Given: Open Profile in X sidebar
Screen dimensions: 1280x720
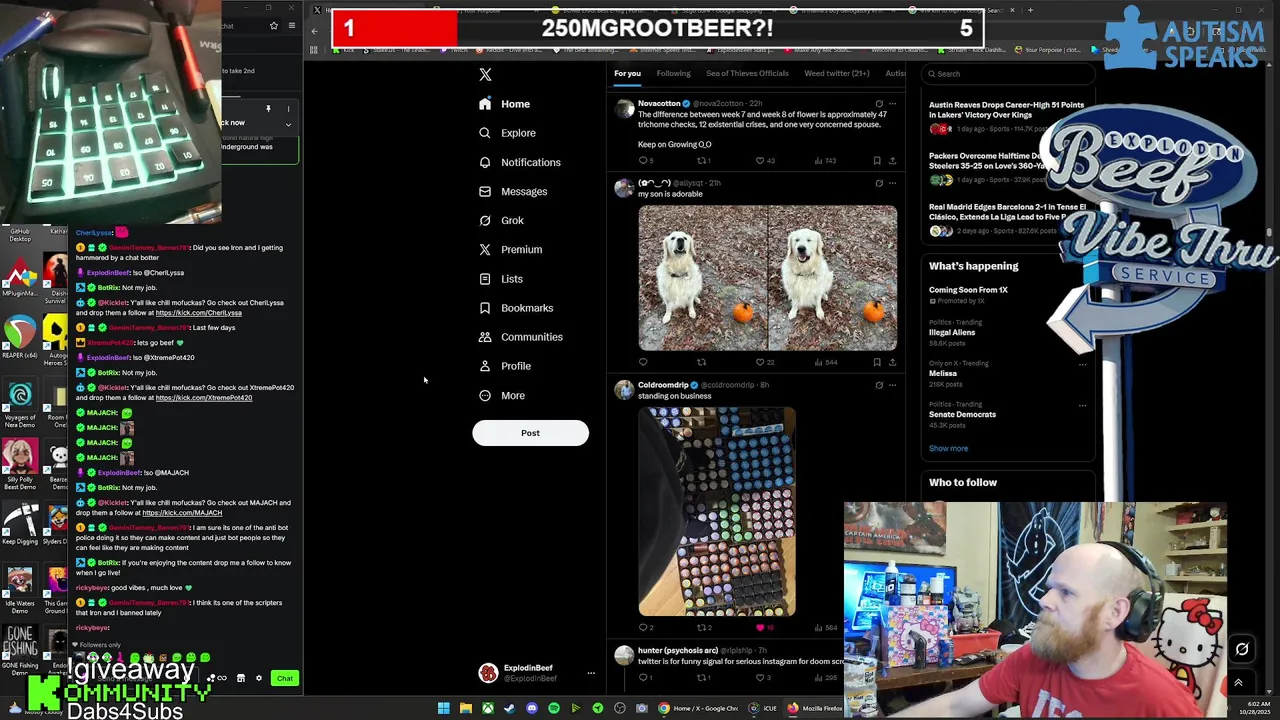Looking at the screenshot, I should pyautogui.click(x=504, y=366).
